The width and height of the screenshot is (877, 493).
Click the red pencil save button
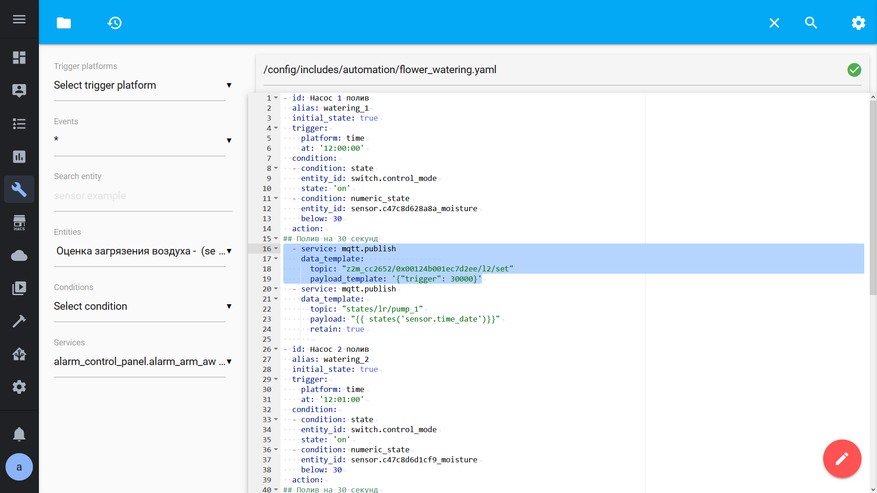(841, 459)
